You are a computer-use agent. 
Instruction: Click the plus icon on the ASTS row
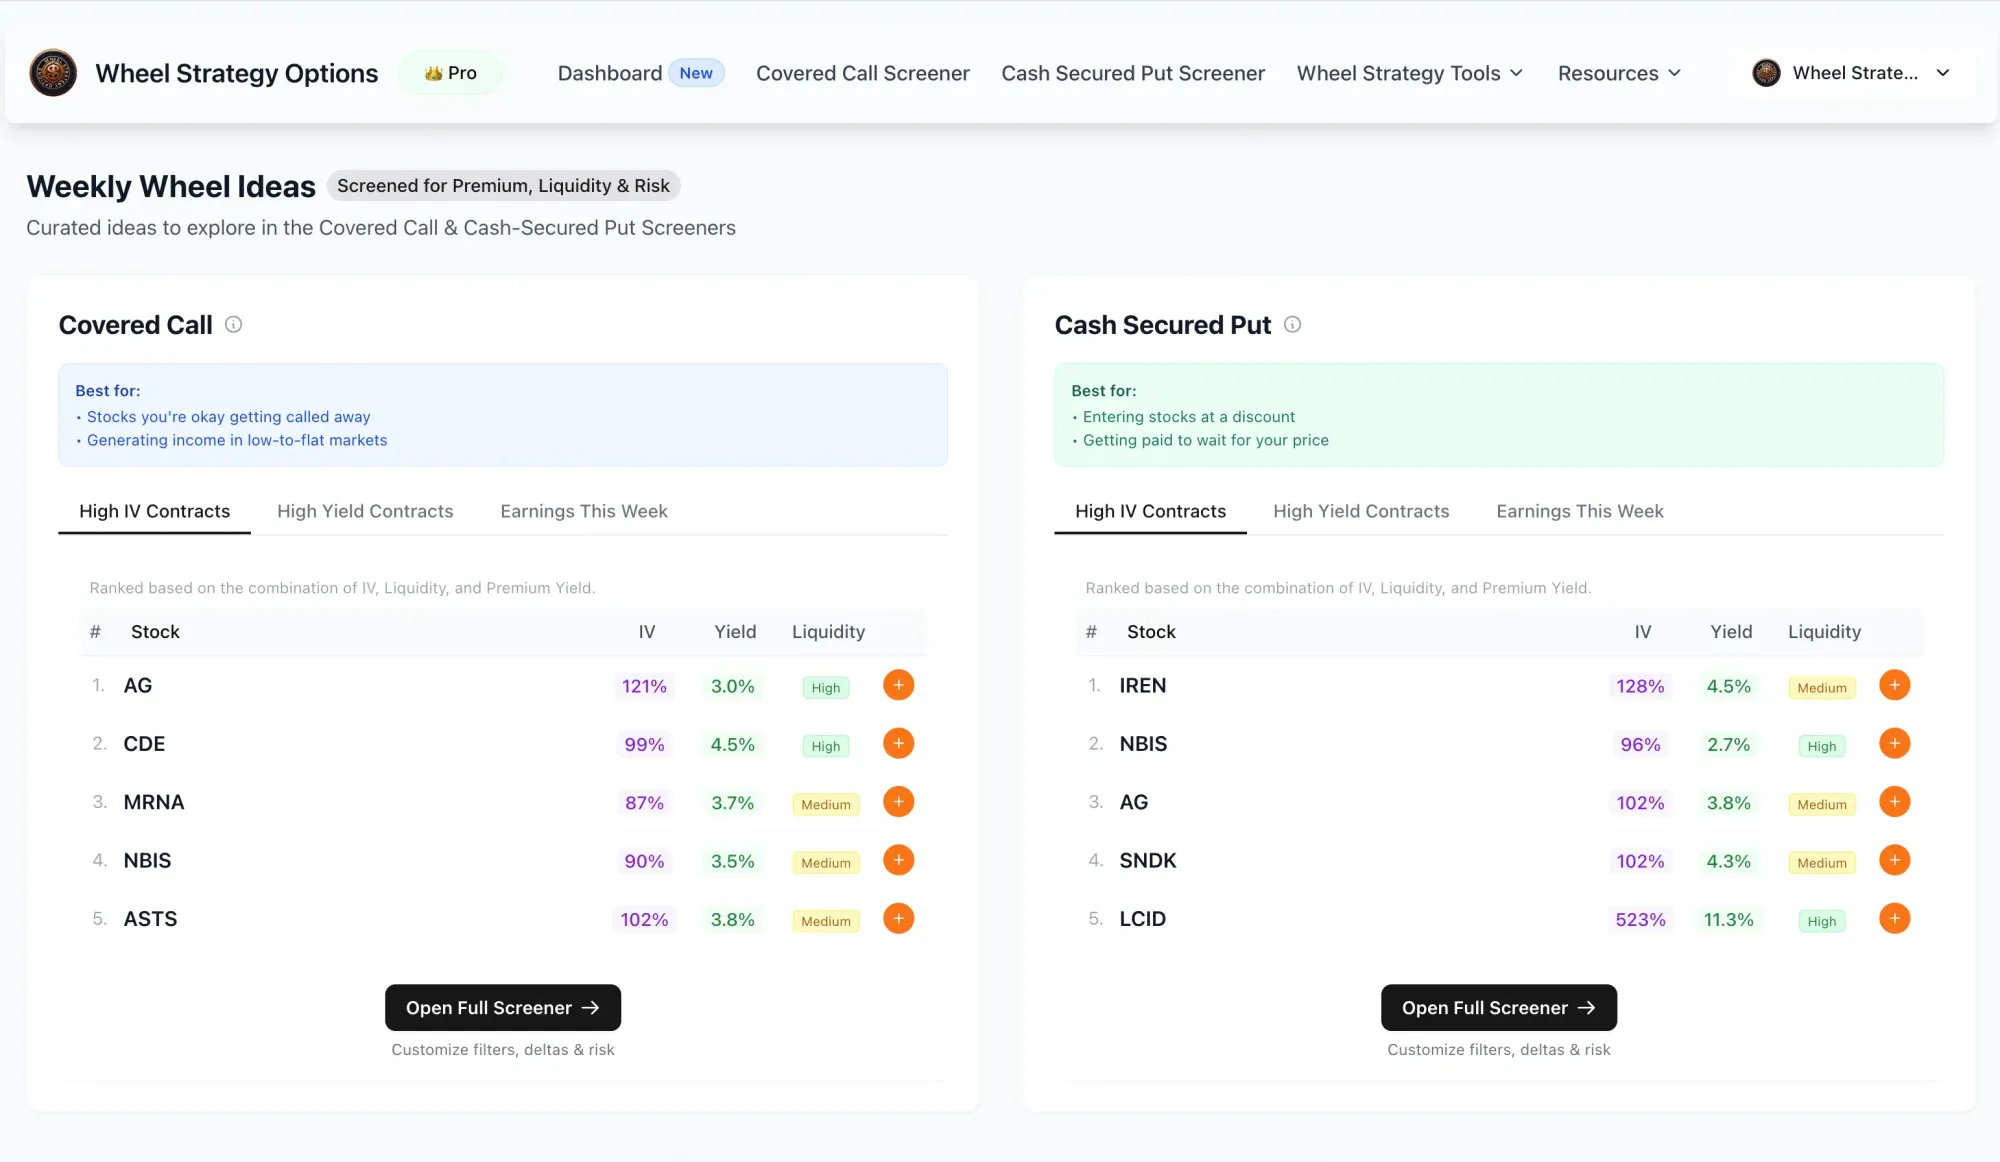[898, 919]
